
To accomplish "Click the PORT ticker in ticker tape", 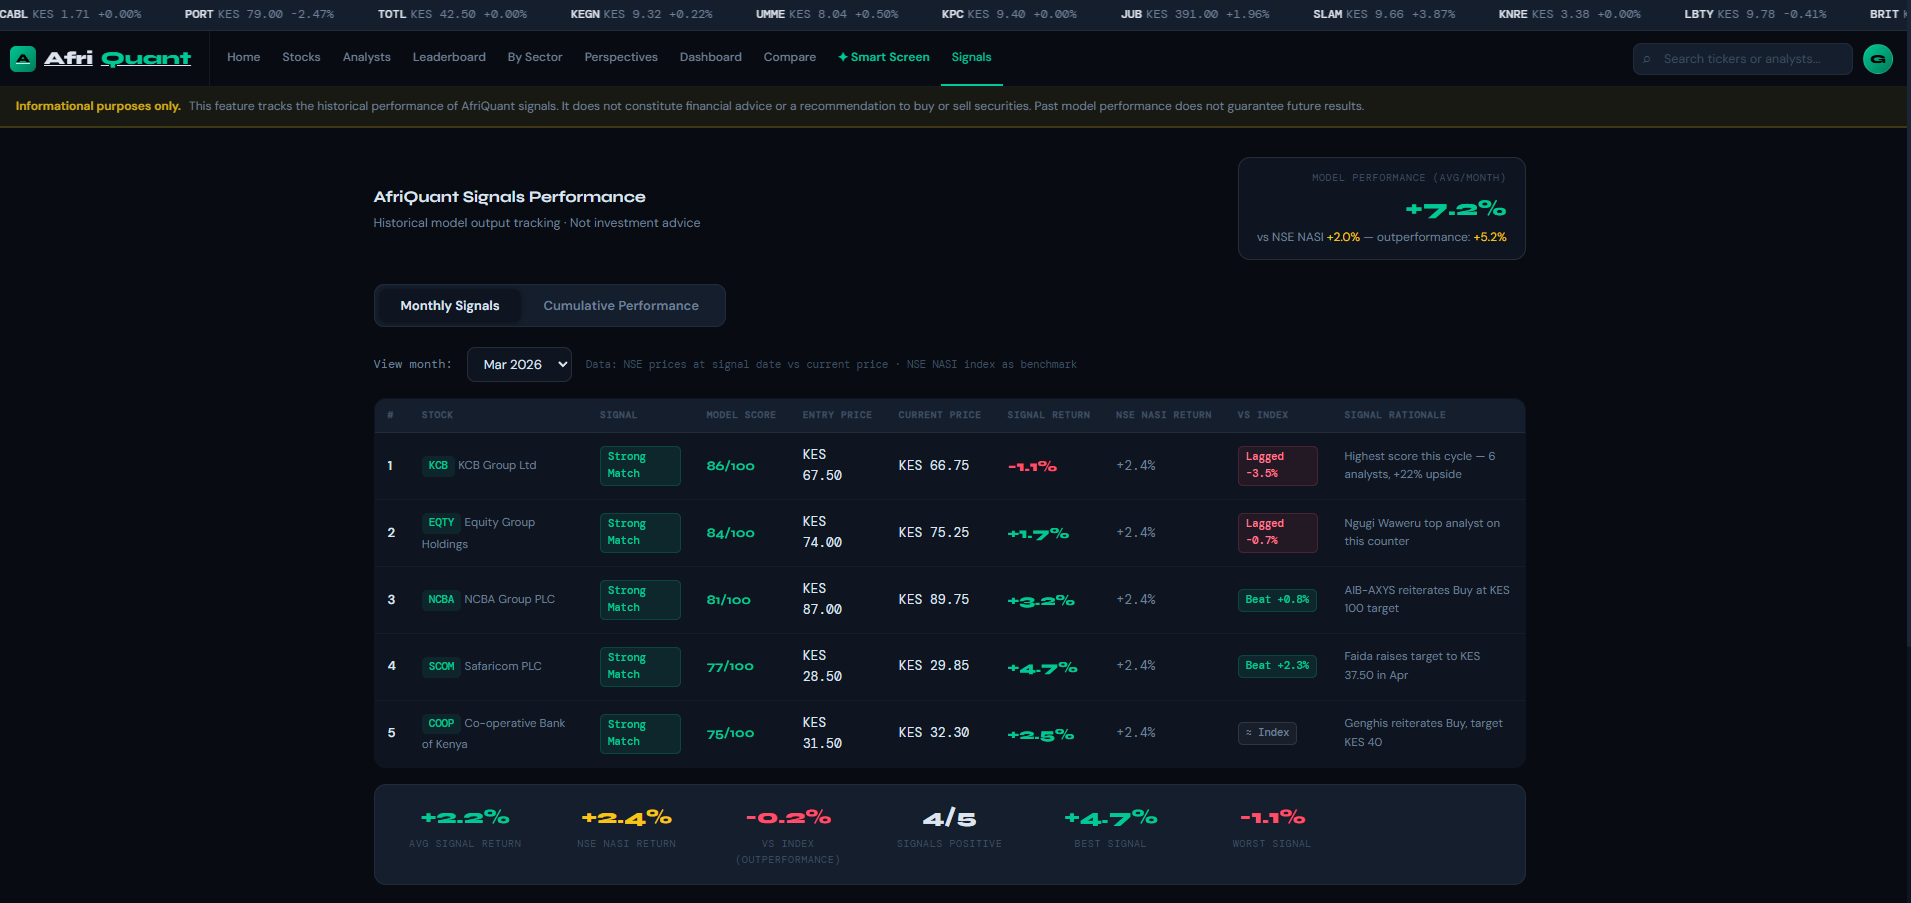I will (x=259, y=14).
